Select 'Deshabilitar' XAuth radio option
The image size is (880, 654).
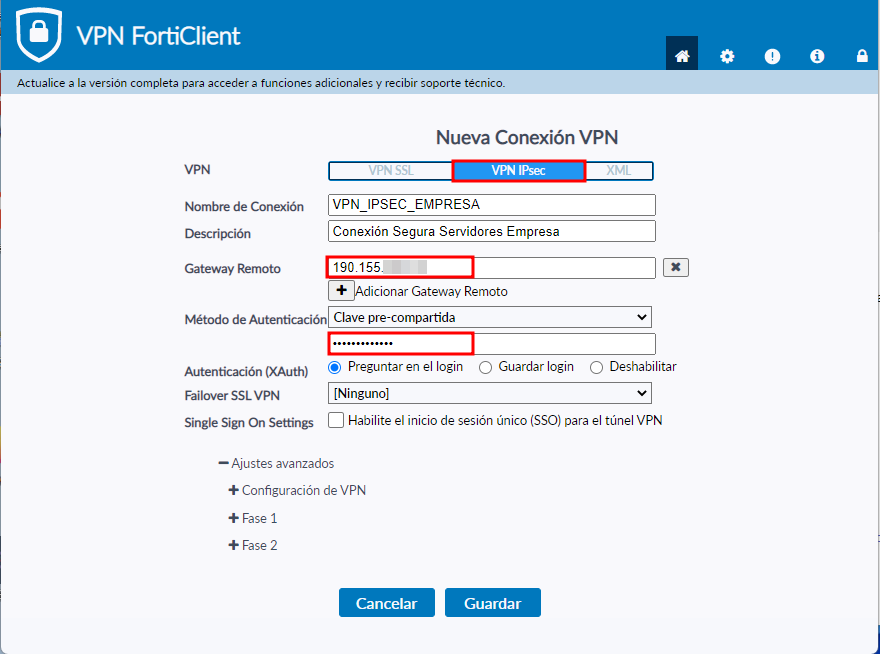[597, 367]
